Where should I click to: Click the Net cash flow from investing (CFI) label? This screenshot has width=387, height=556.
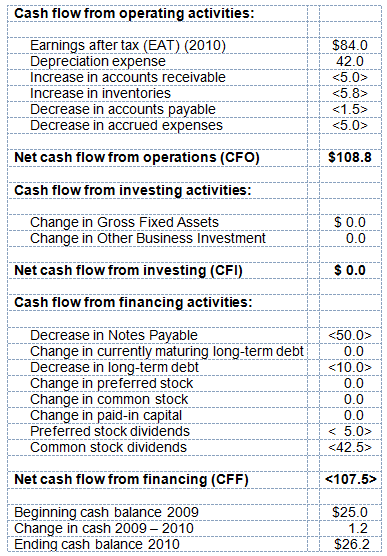click(128, 271)
